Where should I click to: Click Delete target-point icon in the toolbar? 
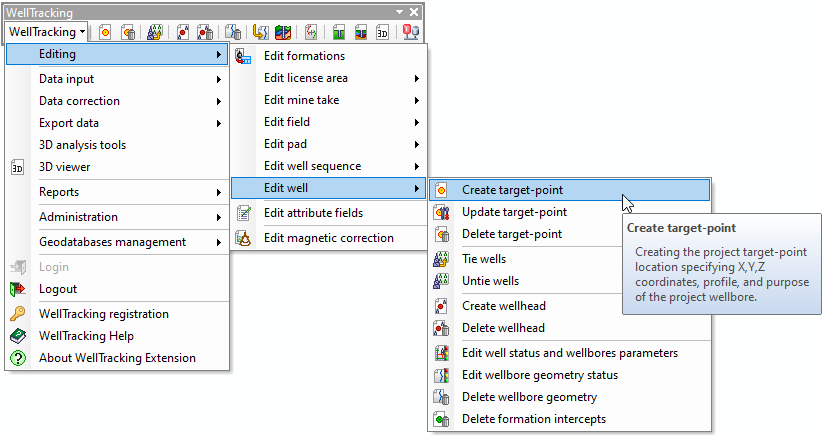[x=128, y=33]
